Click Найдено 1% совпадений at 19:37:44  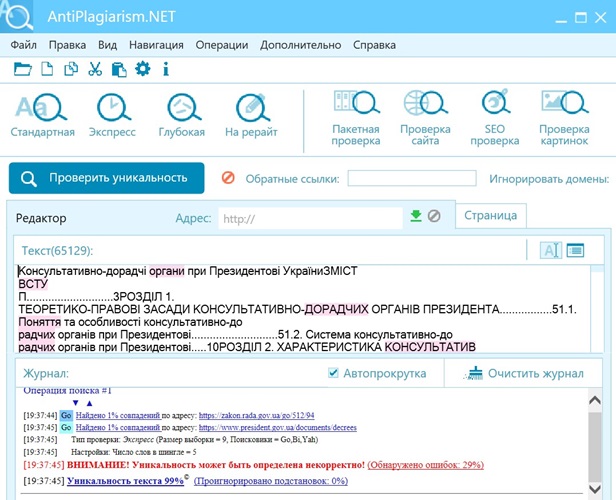point(118,415)
